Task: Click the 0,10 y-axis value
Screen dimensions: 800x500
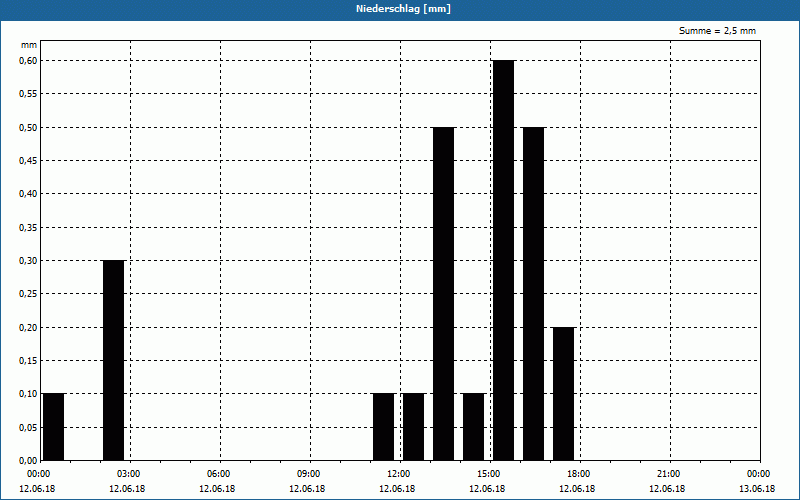Action: (x=29, y=394)
